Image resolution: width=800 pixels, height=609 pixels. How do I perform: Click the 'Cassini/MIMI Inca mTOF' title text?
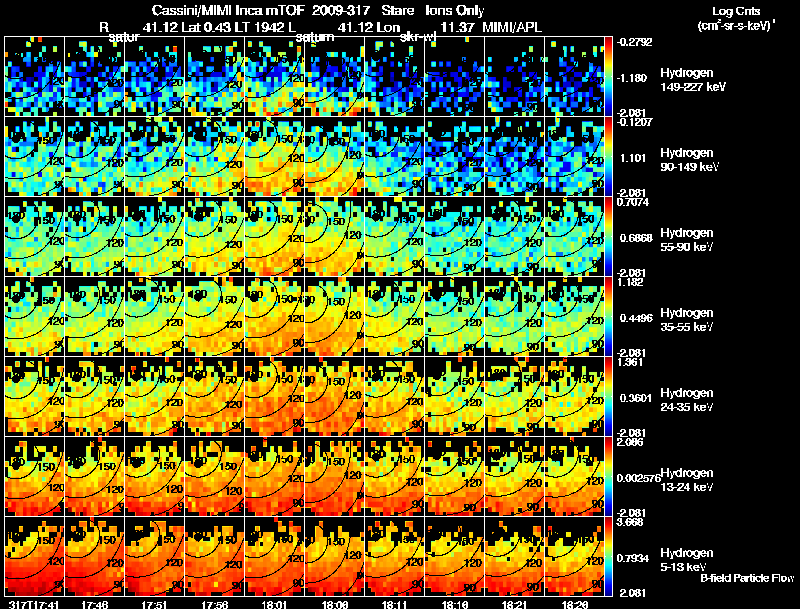[x=228, y=10]
